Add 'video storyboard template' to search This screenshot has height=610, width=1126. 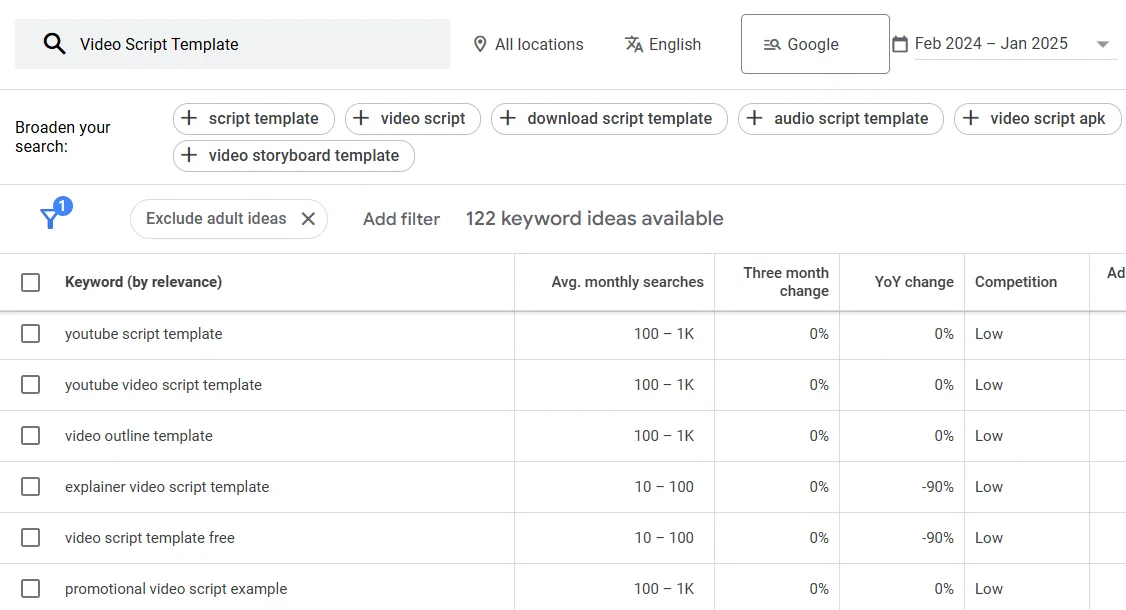(293, 156)
